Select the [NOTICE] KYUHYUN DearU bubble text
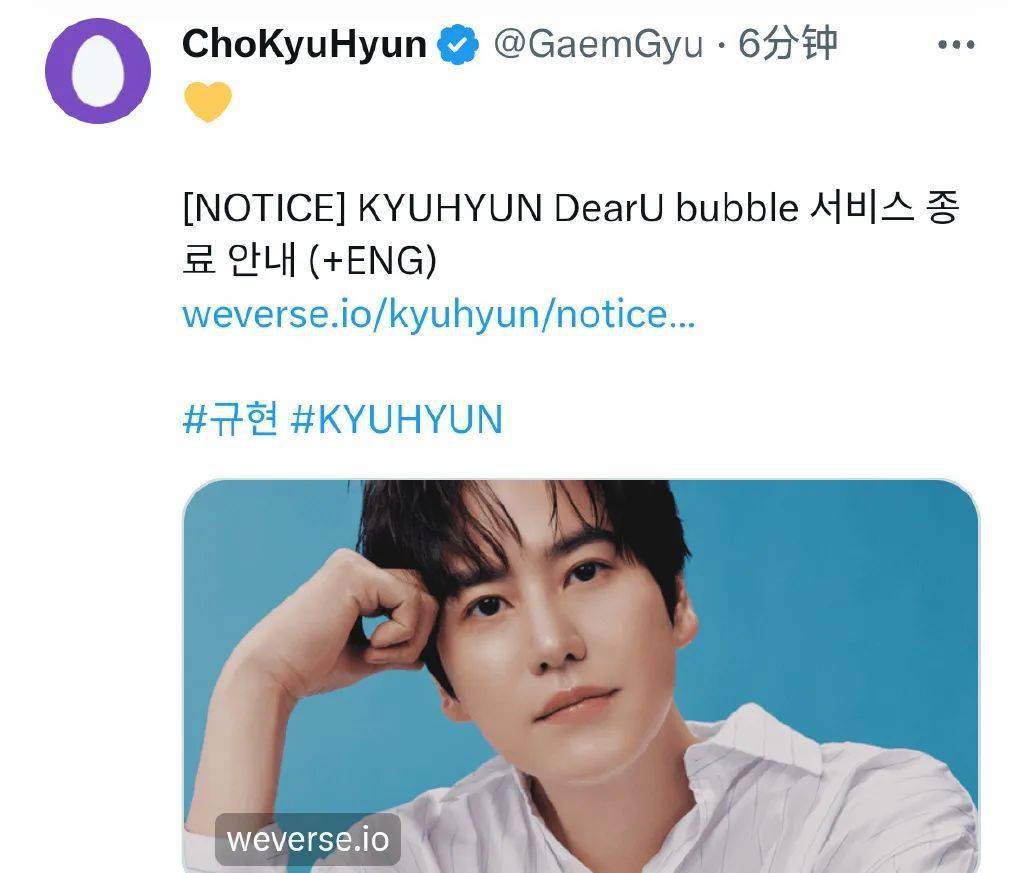 click(490, 208)
